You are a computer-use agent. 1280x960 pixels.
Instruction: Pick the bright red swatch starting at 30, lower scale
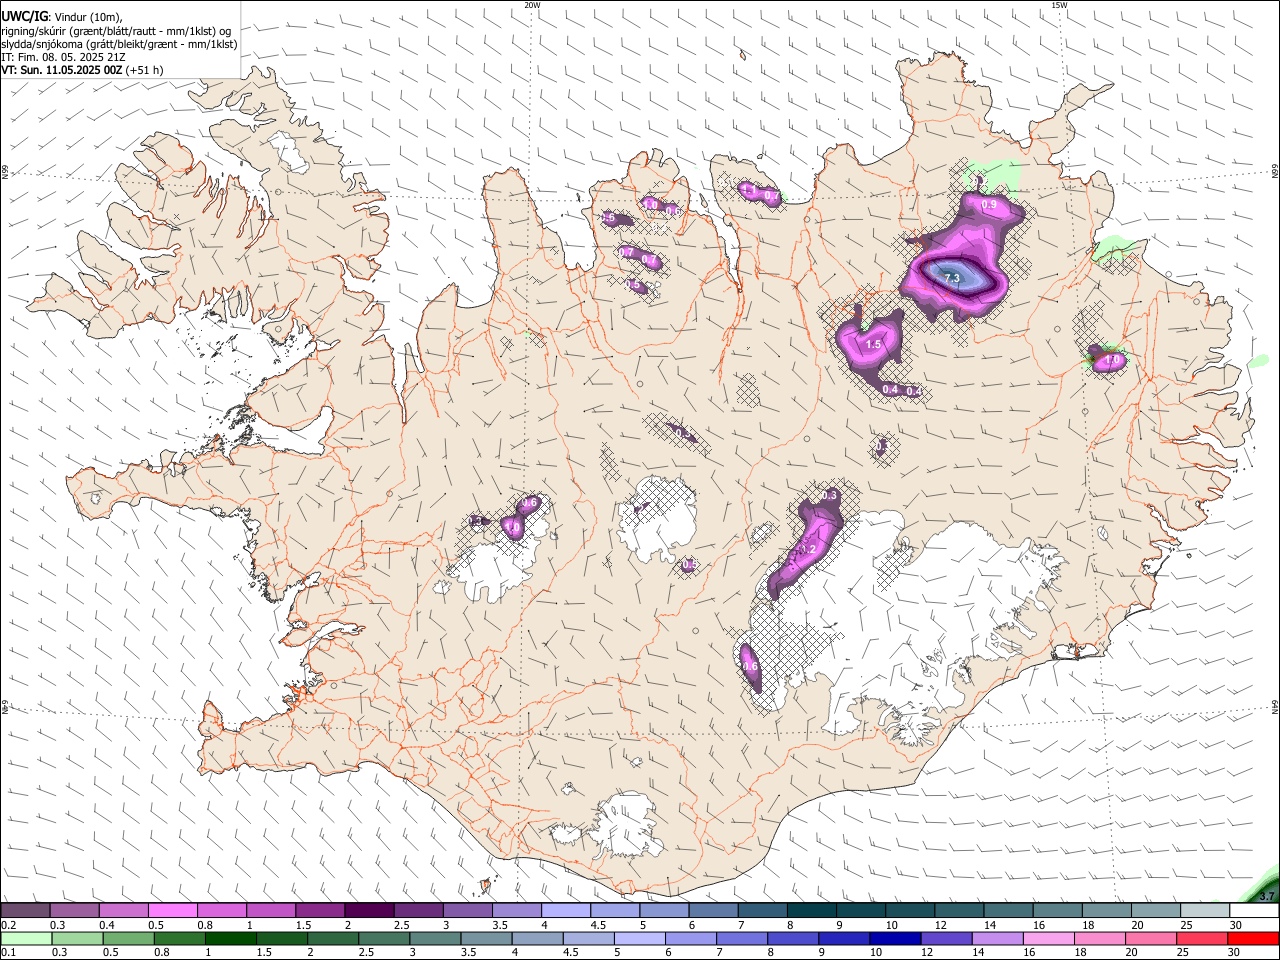pyautogui.click(x=1252, y=938)
